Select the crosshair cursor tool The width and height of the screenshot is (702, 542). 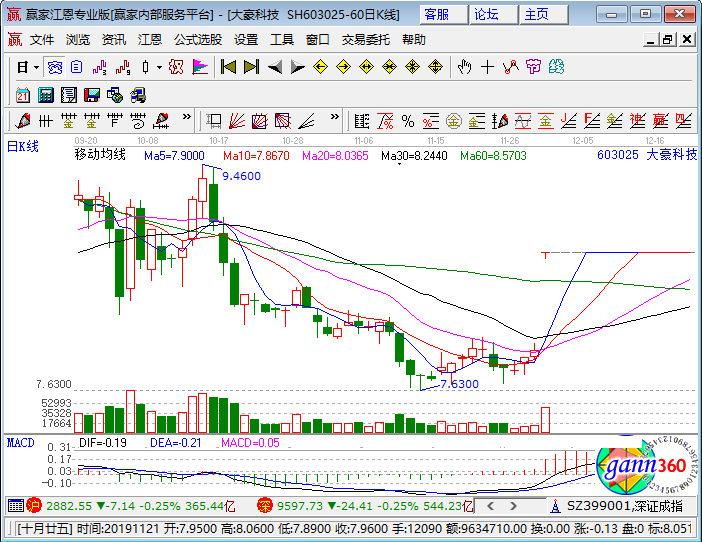pyautogui.click(x=487, y=67)
